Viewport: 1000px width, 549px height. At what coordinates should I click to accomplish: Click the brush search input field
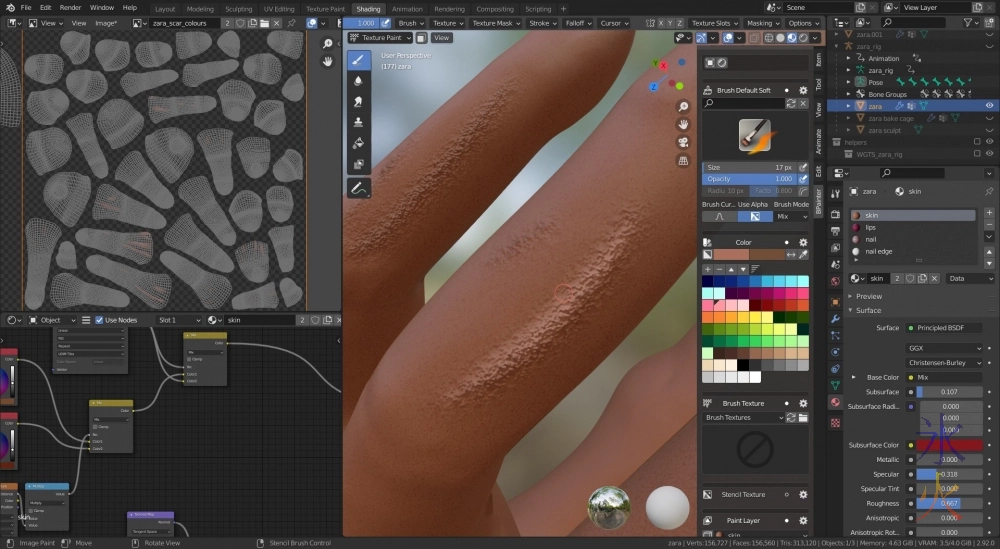744,103
